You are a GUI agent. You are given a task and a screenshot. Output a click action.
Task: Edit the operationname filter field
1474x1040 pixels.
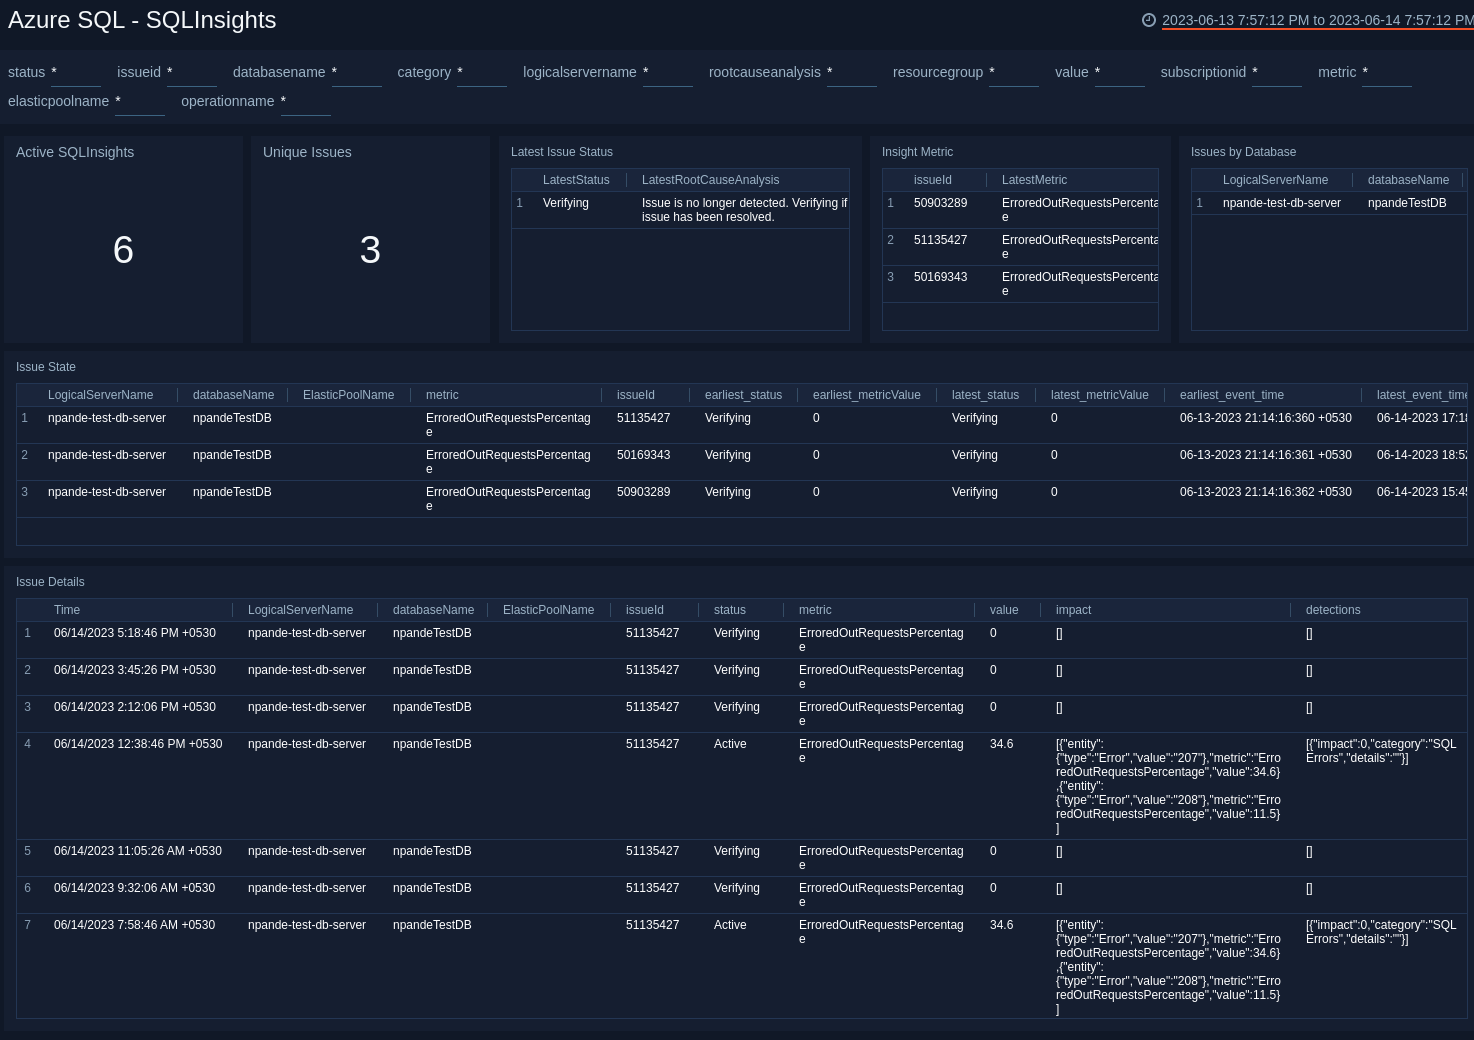click(x=306, y=102)
